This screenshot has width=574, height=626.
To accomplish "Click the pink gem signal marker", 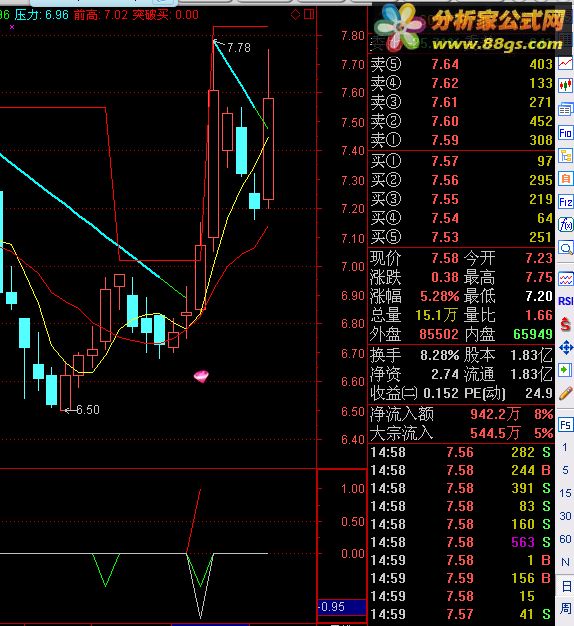I will pos(201,376).
